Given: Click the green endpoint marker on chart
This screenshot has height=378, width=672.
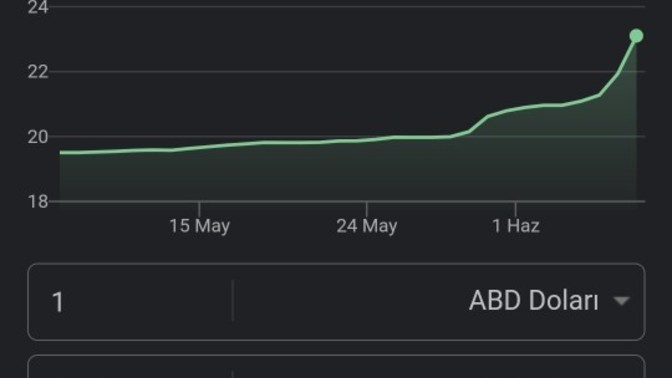Looking at the screenshot, I should (636, 36).
